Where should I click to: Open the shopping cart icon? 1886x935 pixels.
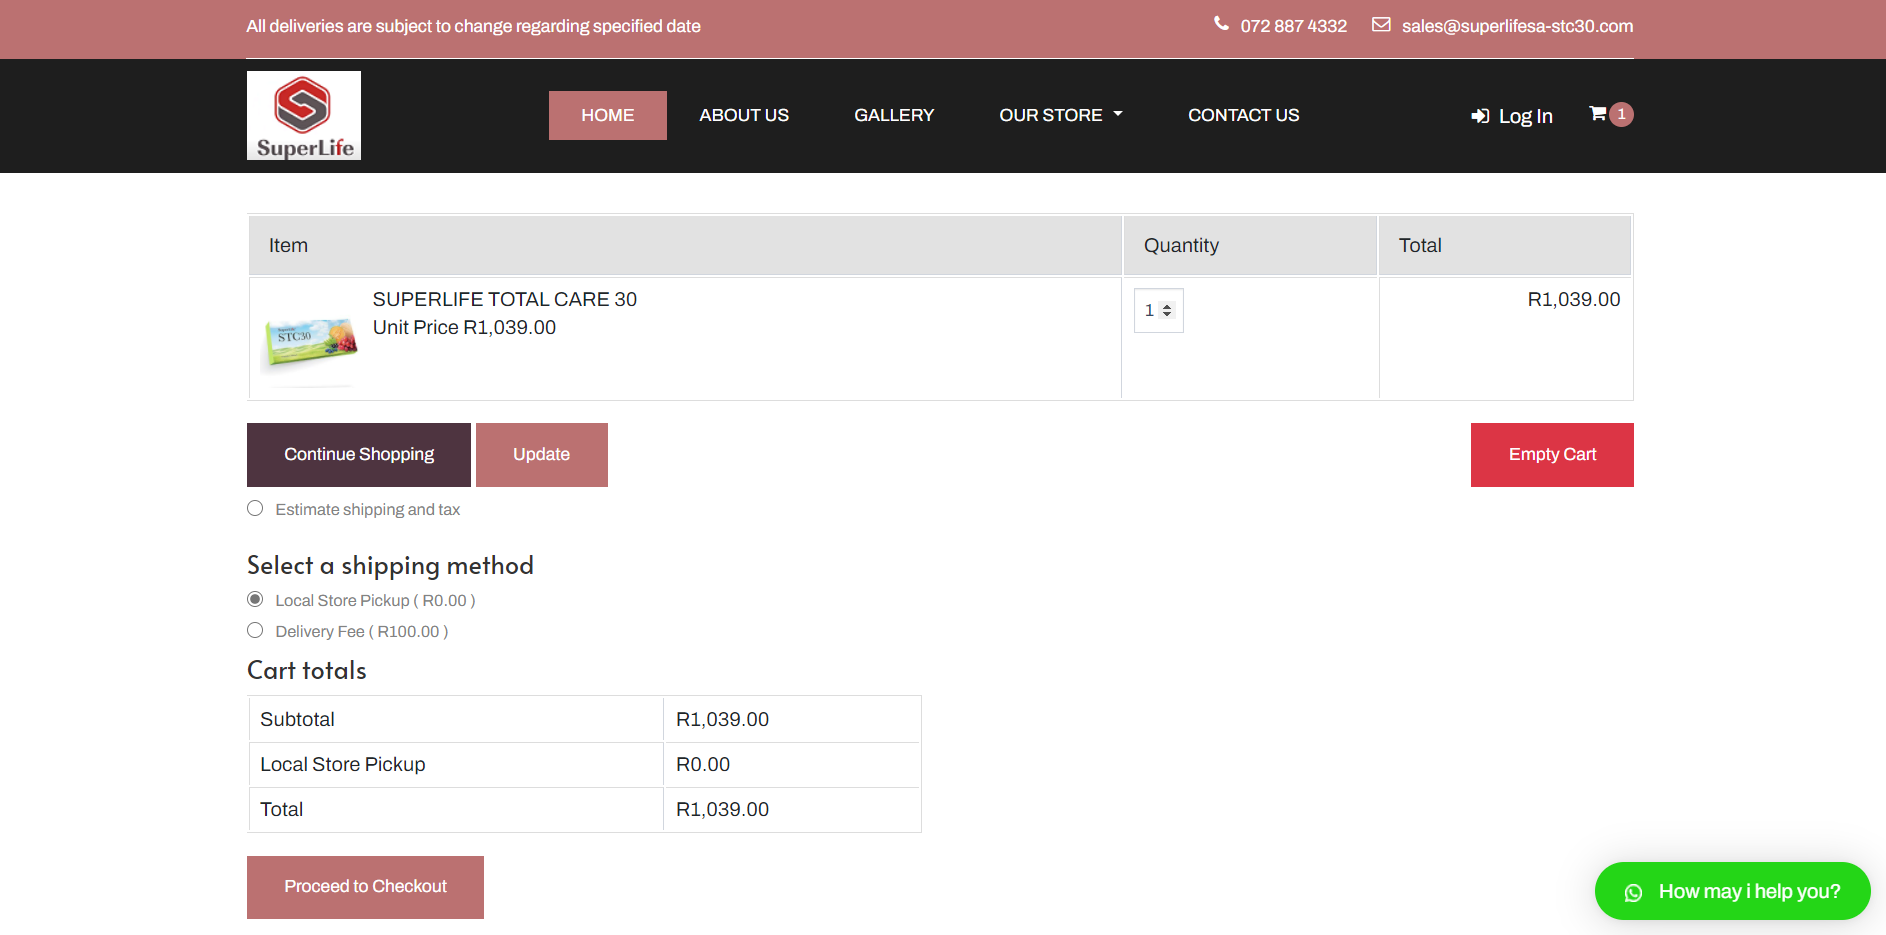(x=1597, y=114)
